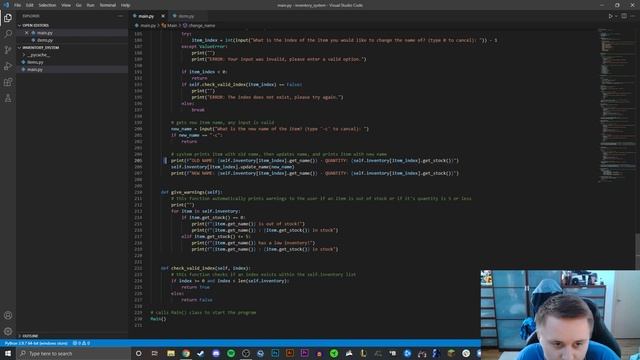Open the Run and Debug view

(x=8, y=66)
